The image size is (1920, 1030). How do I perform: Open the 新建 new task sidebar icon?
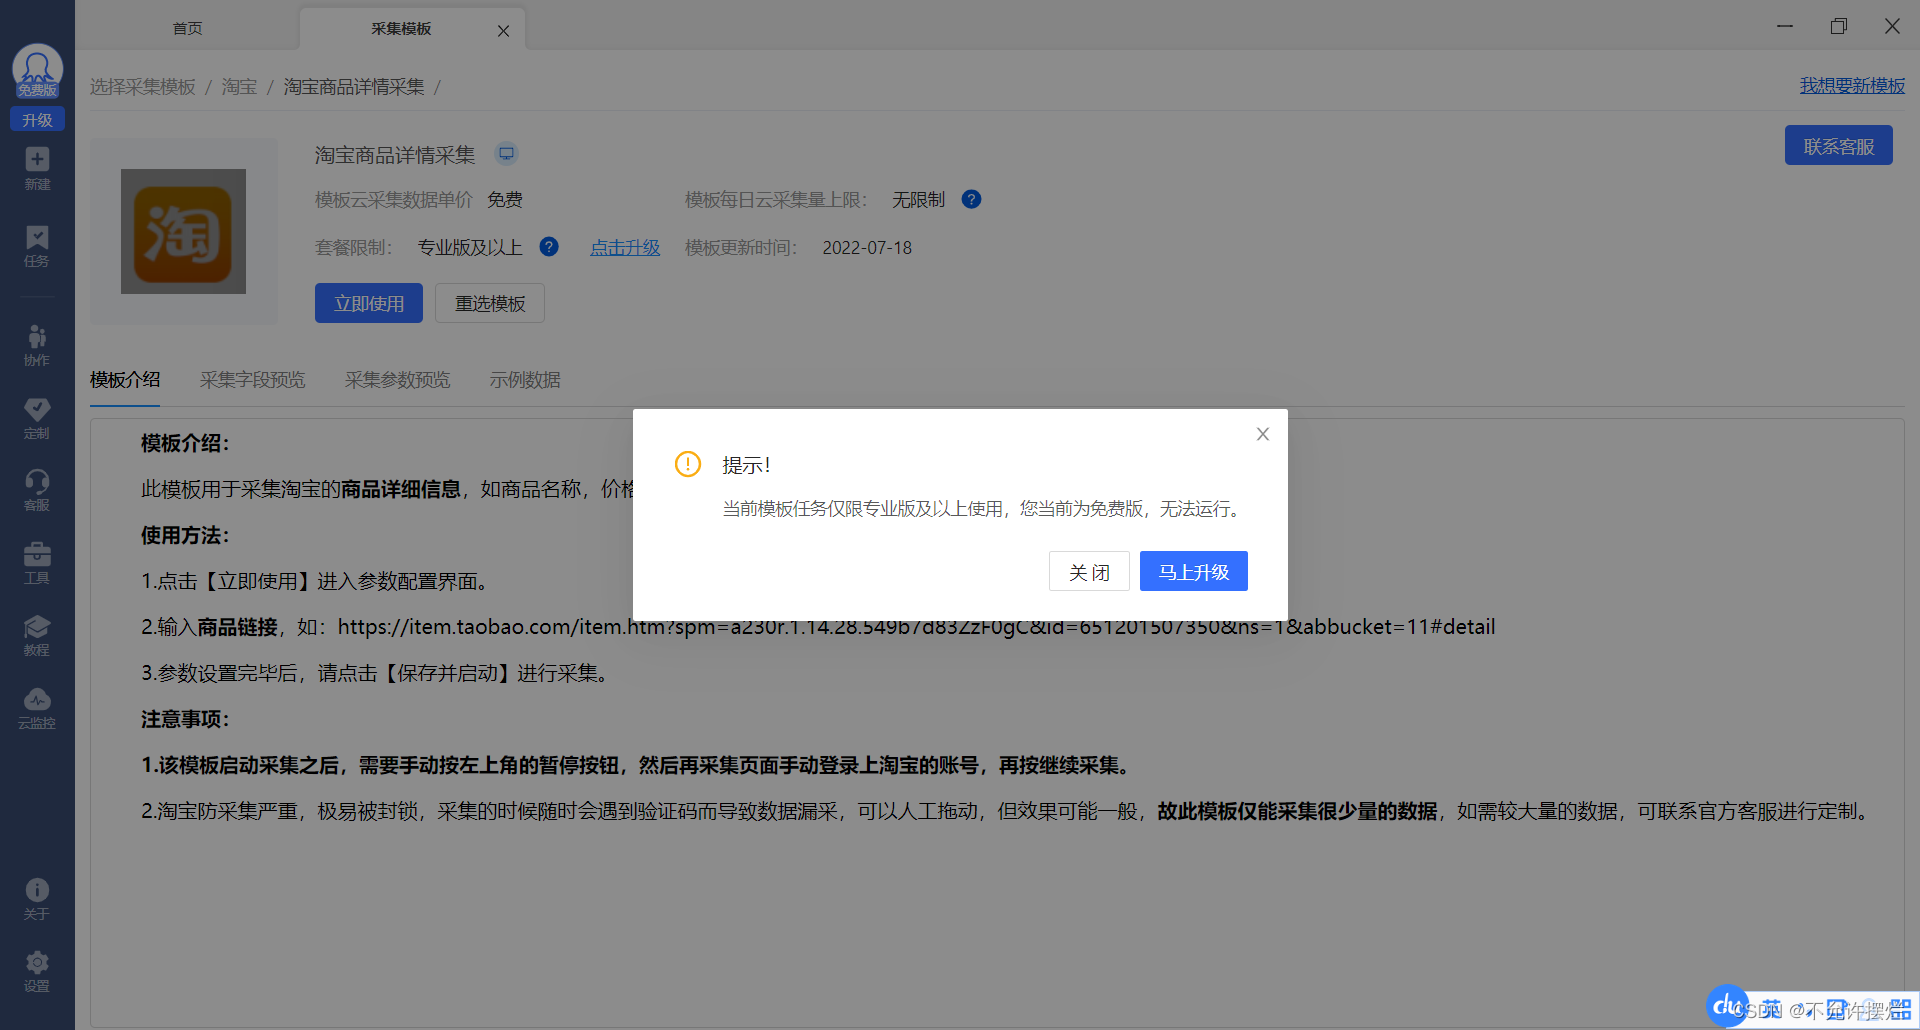click(37, 168)
